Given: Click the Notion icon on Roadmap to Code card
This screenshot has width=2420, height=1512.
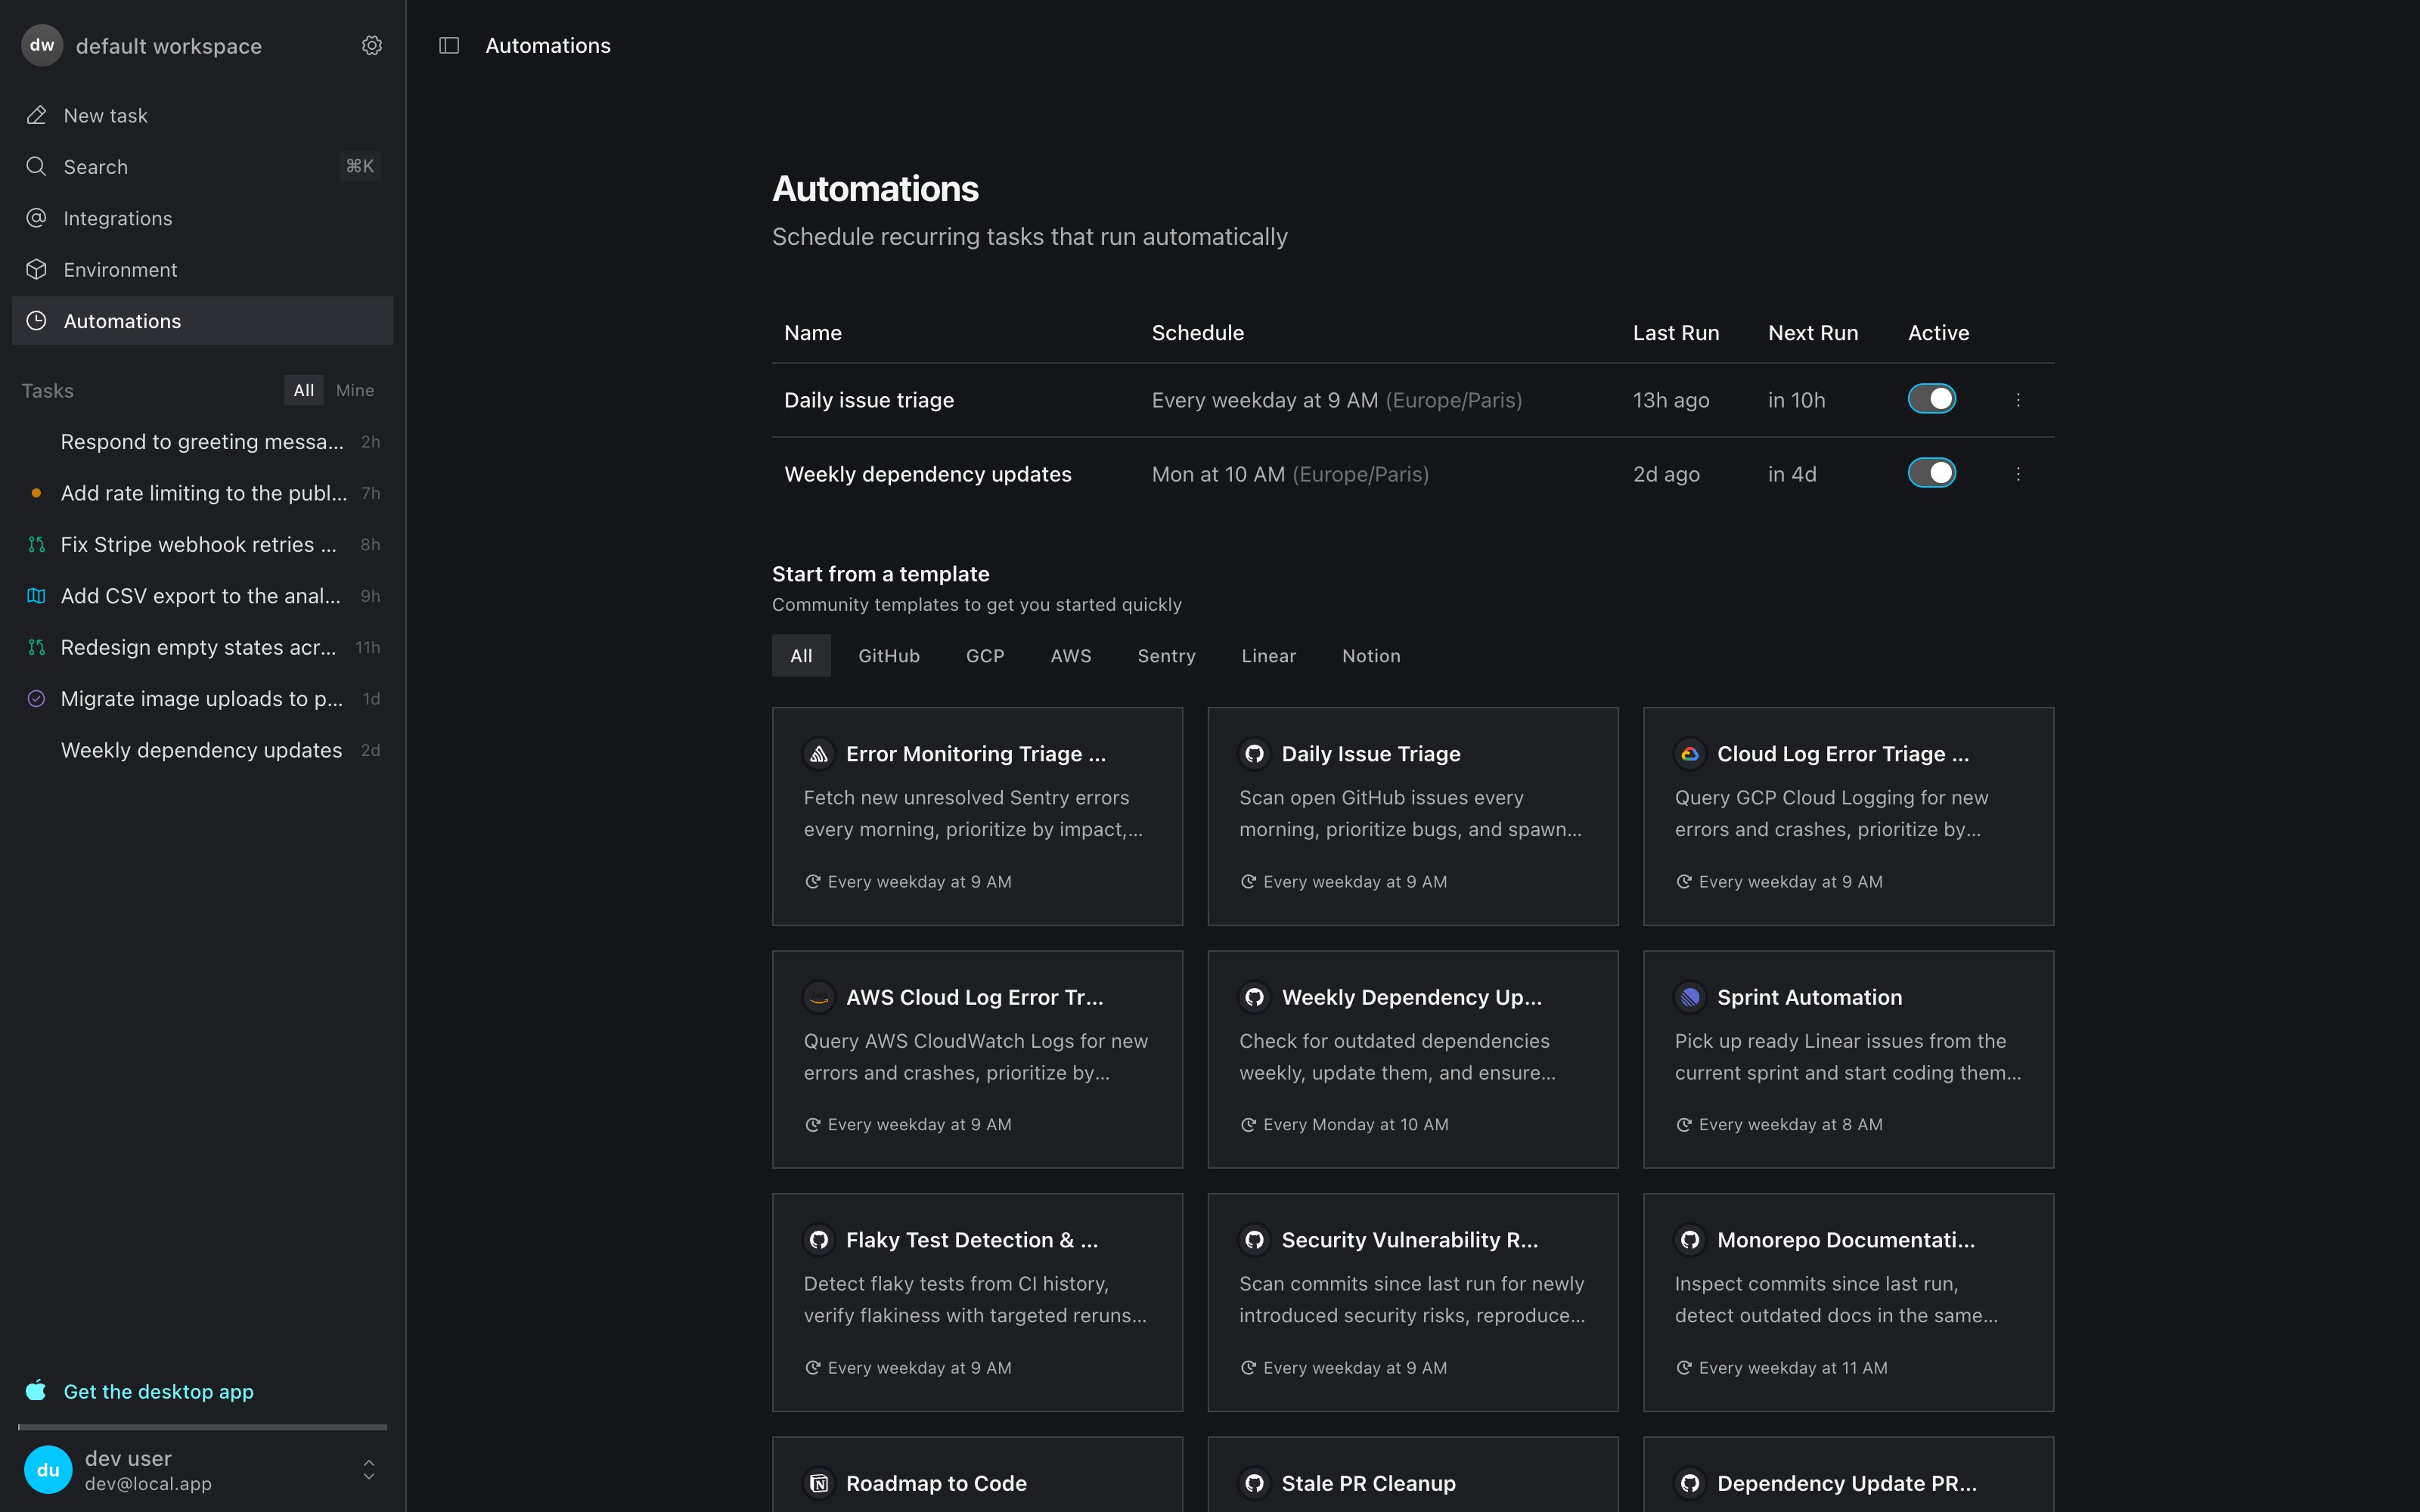Looking at the screenshot, I should pyautogui.click(x=819, y=1483).
